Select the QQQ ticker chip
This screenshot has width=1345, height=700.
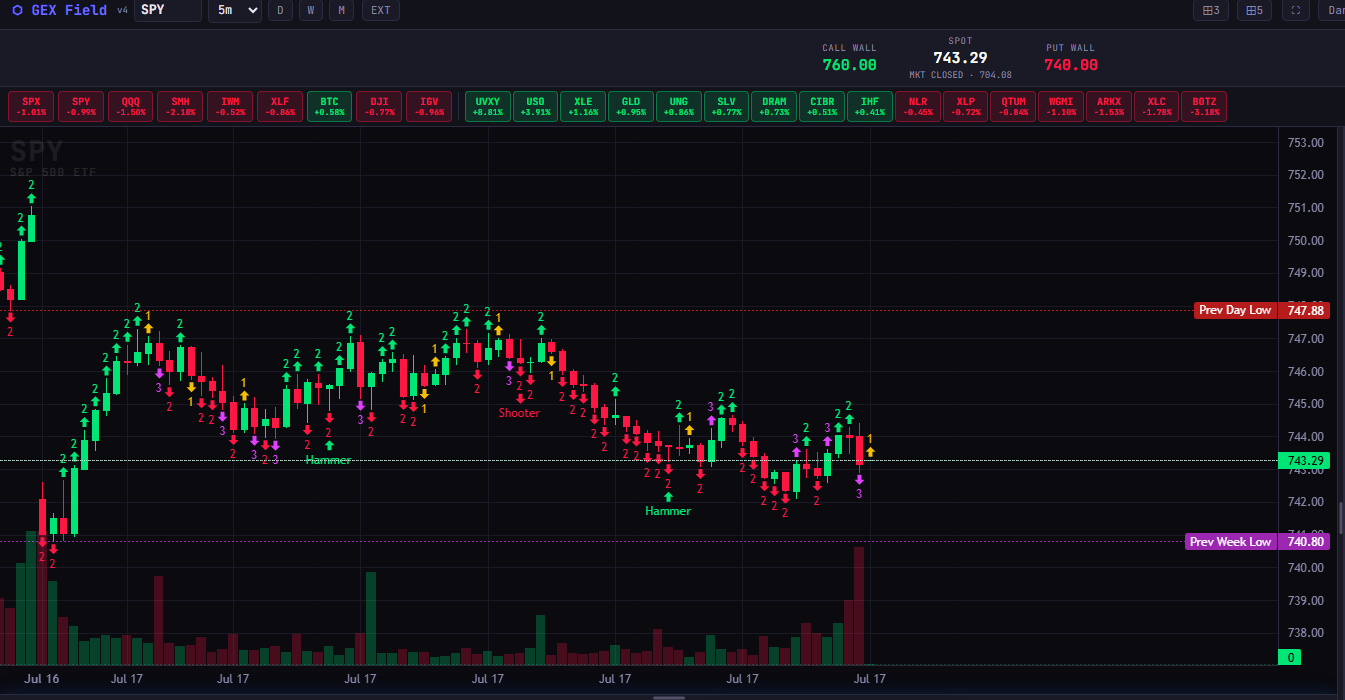[131, 106]
